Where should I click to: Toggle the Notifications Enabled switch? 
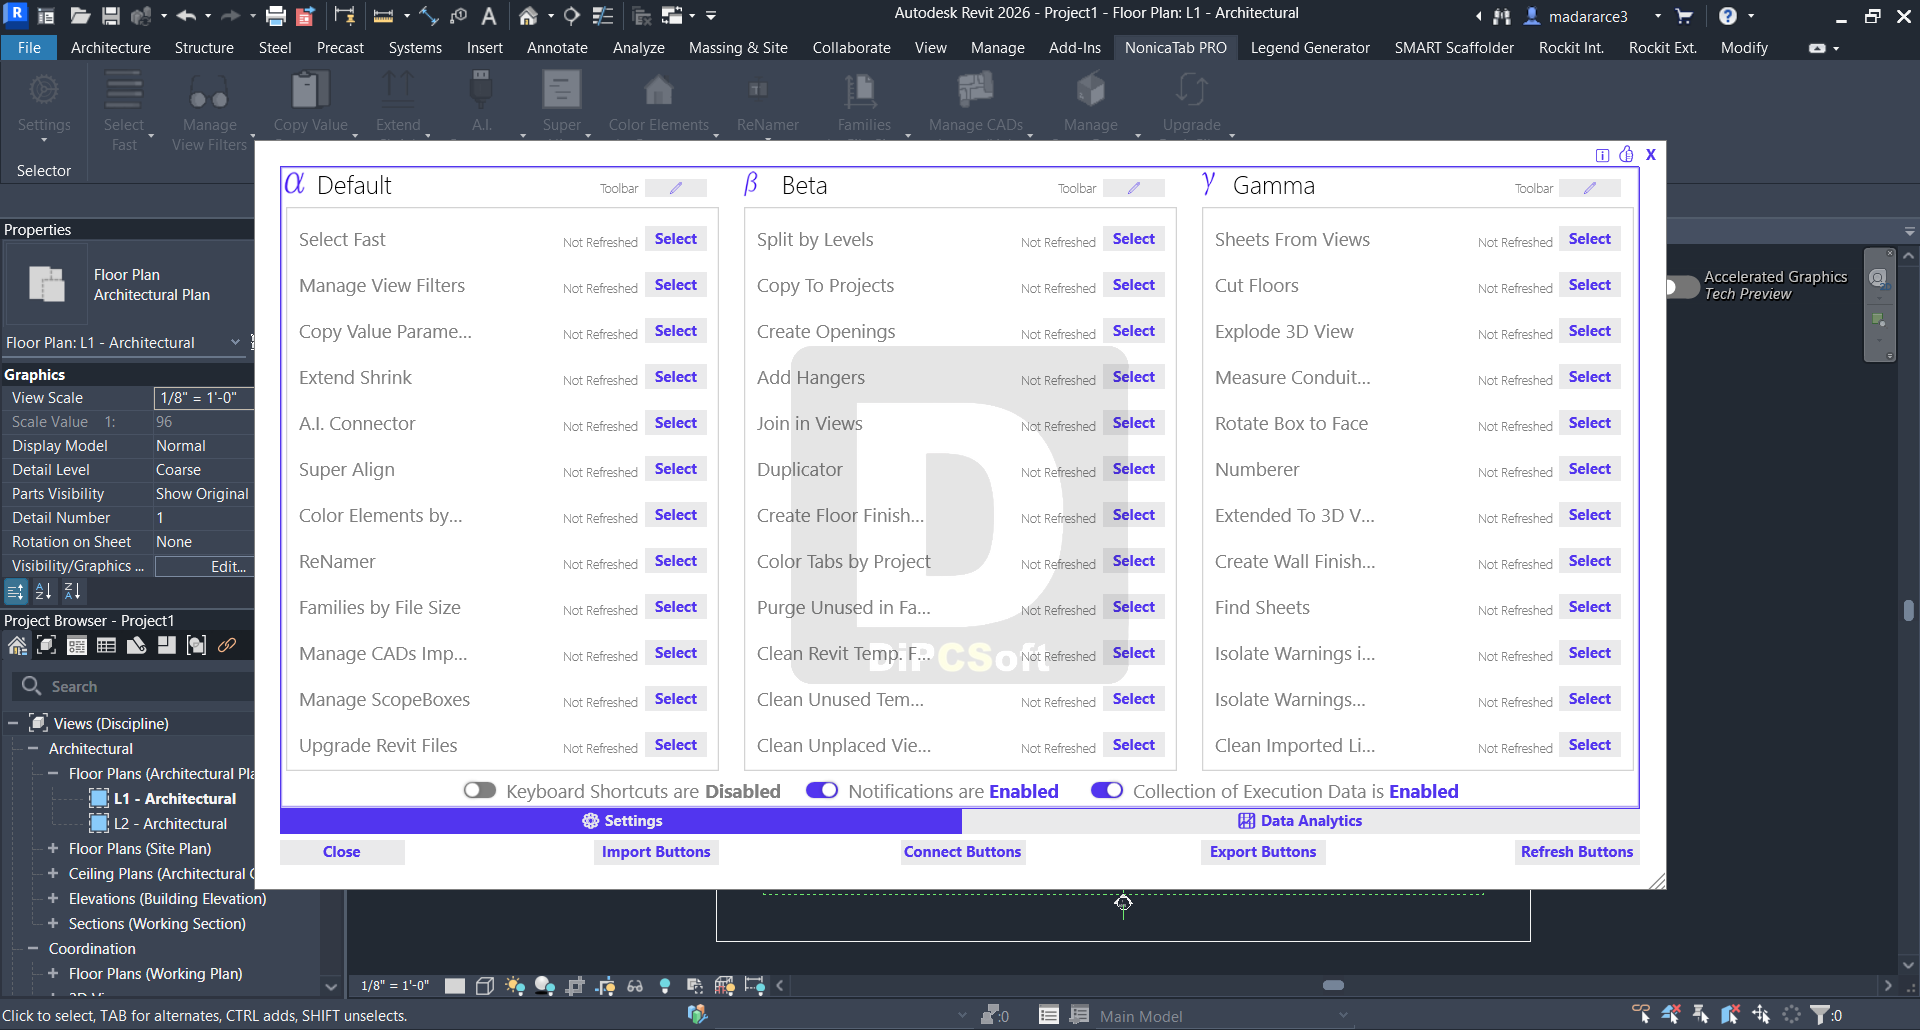point(822,791)
